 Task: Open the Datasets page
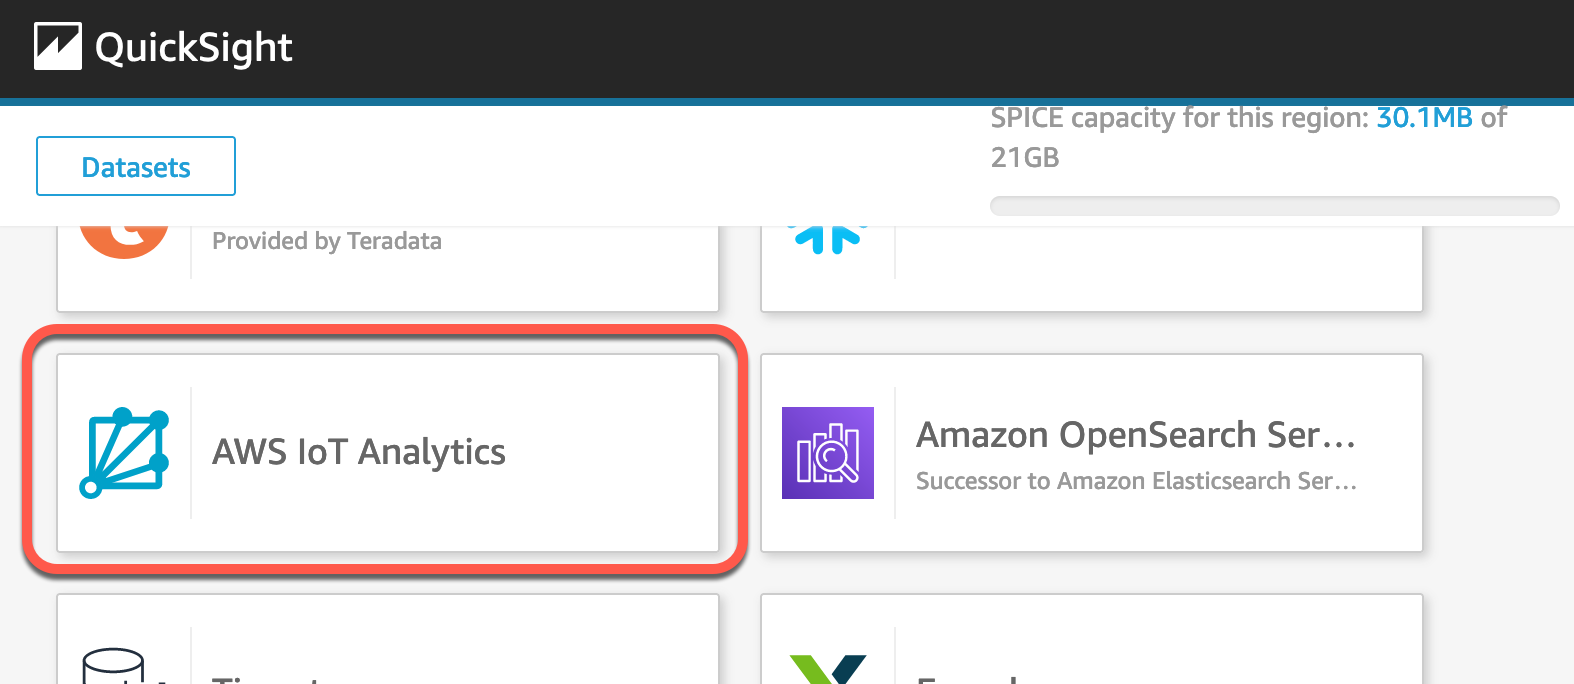[135, 166]
